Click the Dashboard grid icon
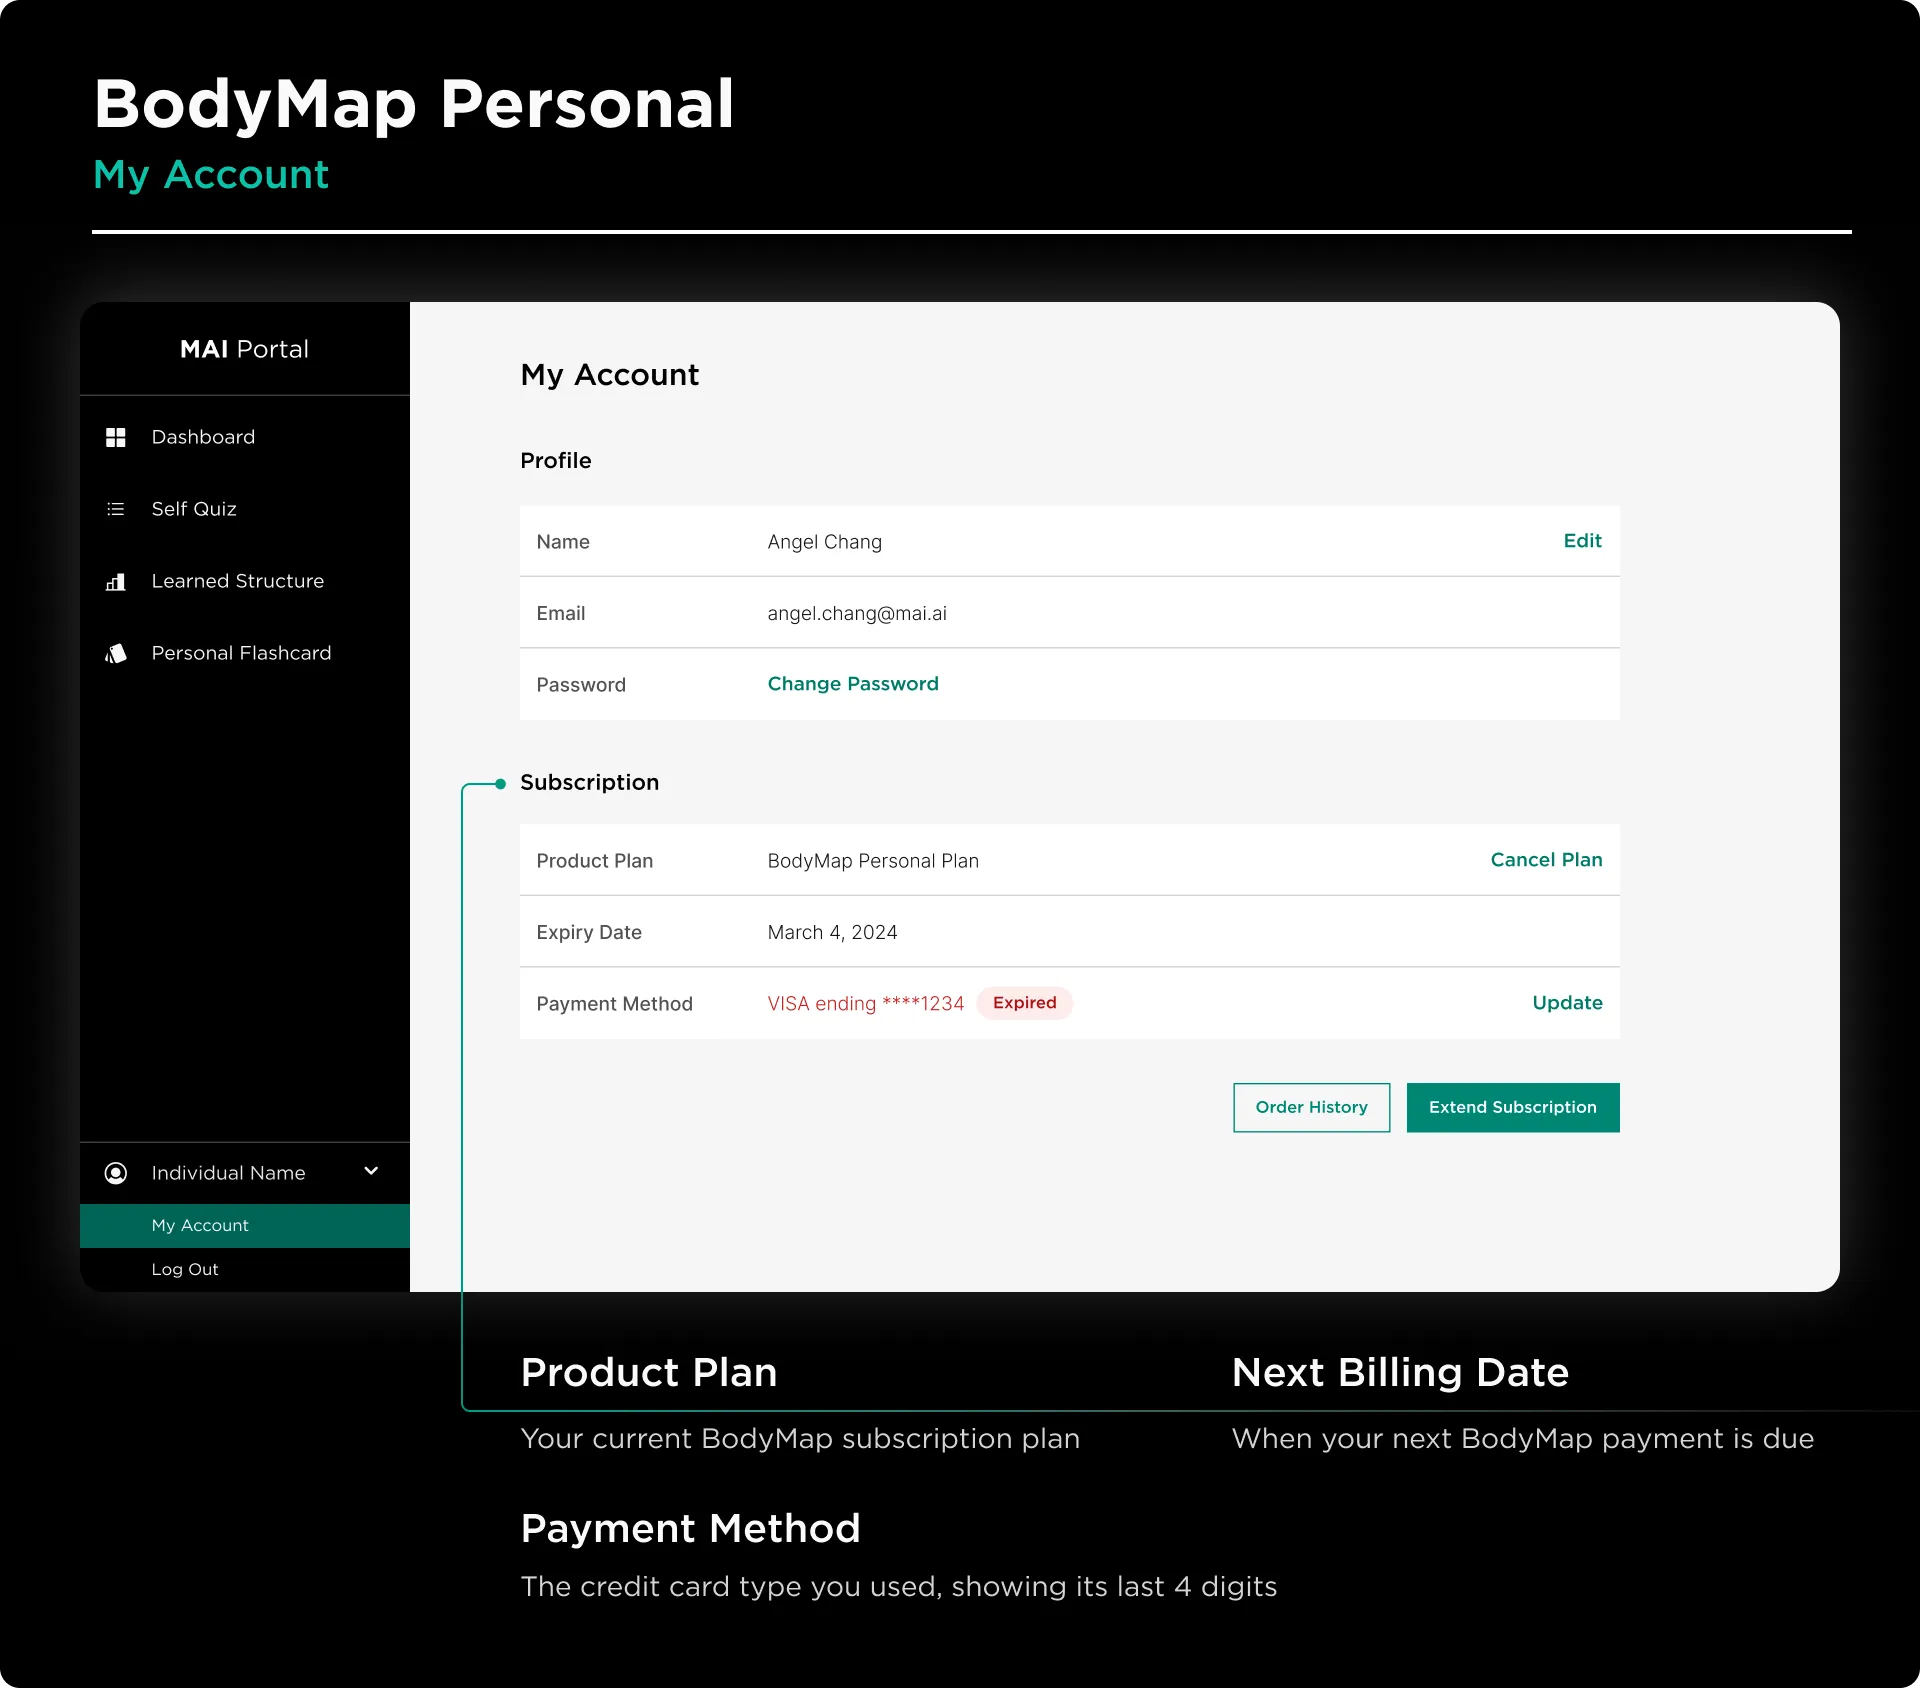The width and height of the screenshot is (1920, 1688). [x=116, y=437]
